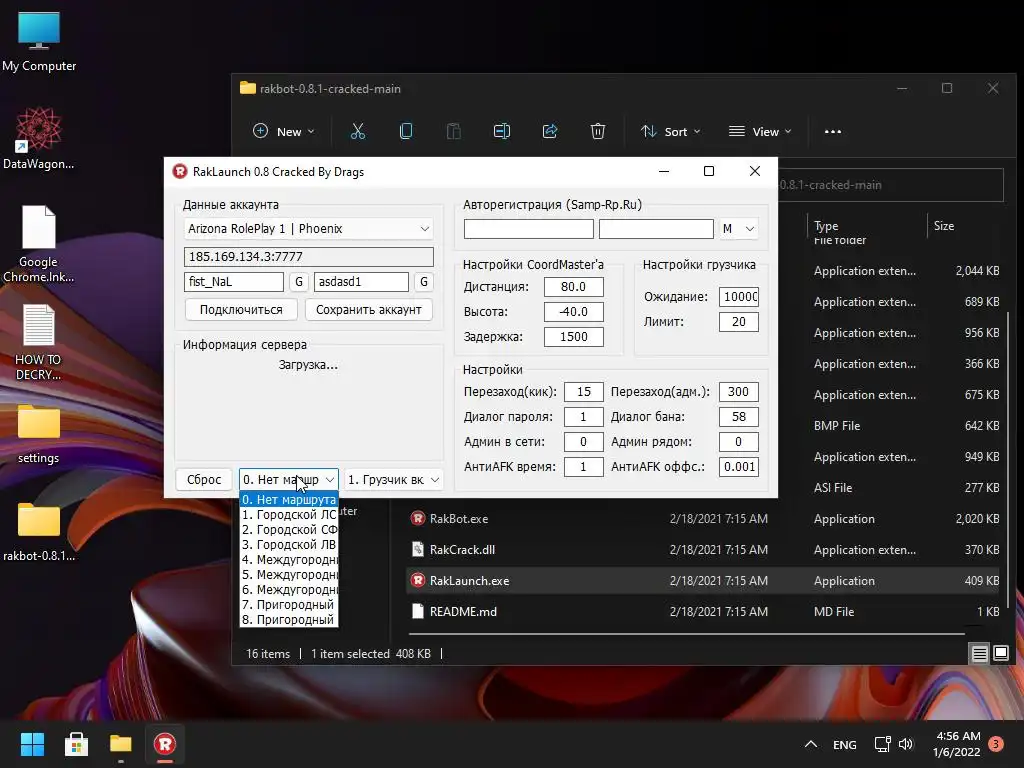Viewport: 1024px width, 768px height.
Task: Click the Rename icon in Explorer toolbar
Action: (502, 131)
